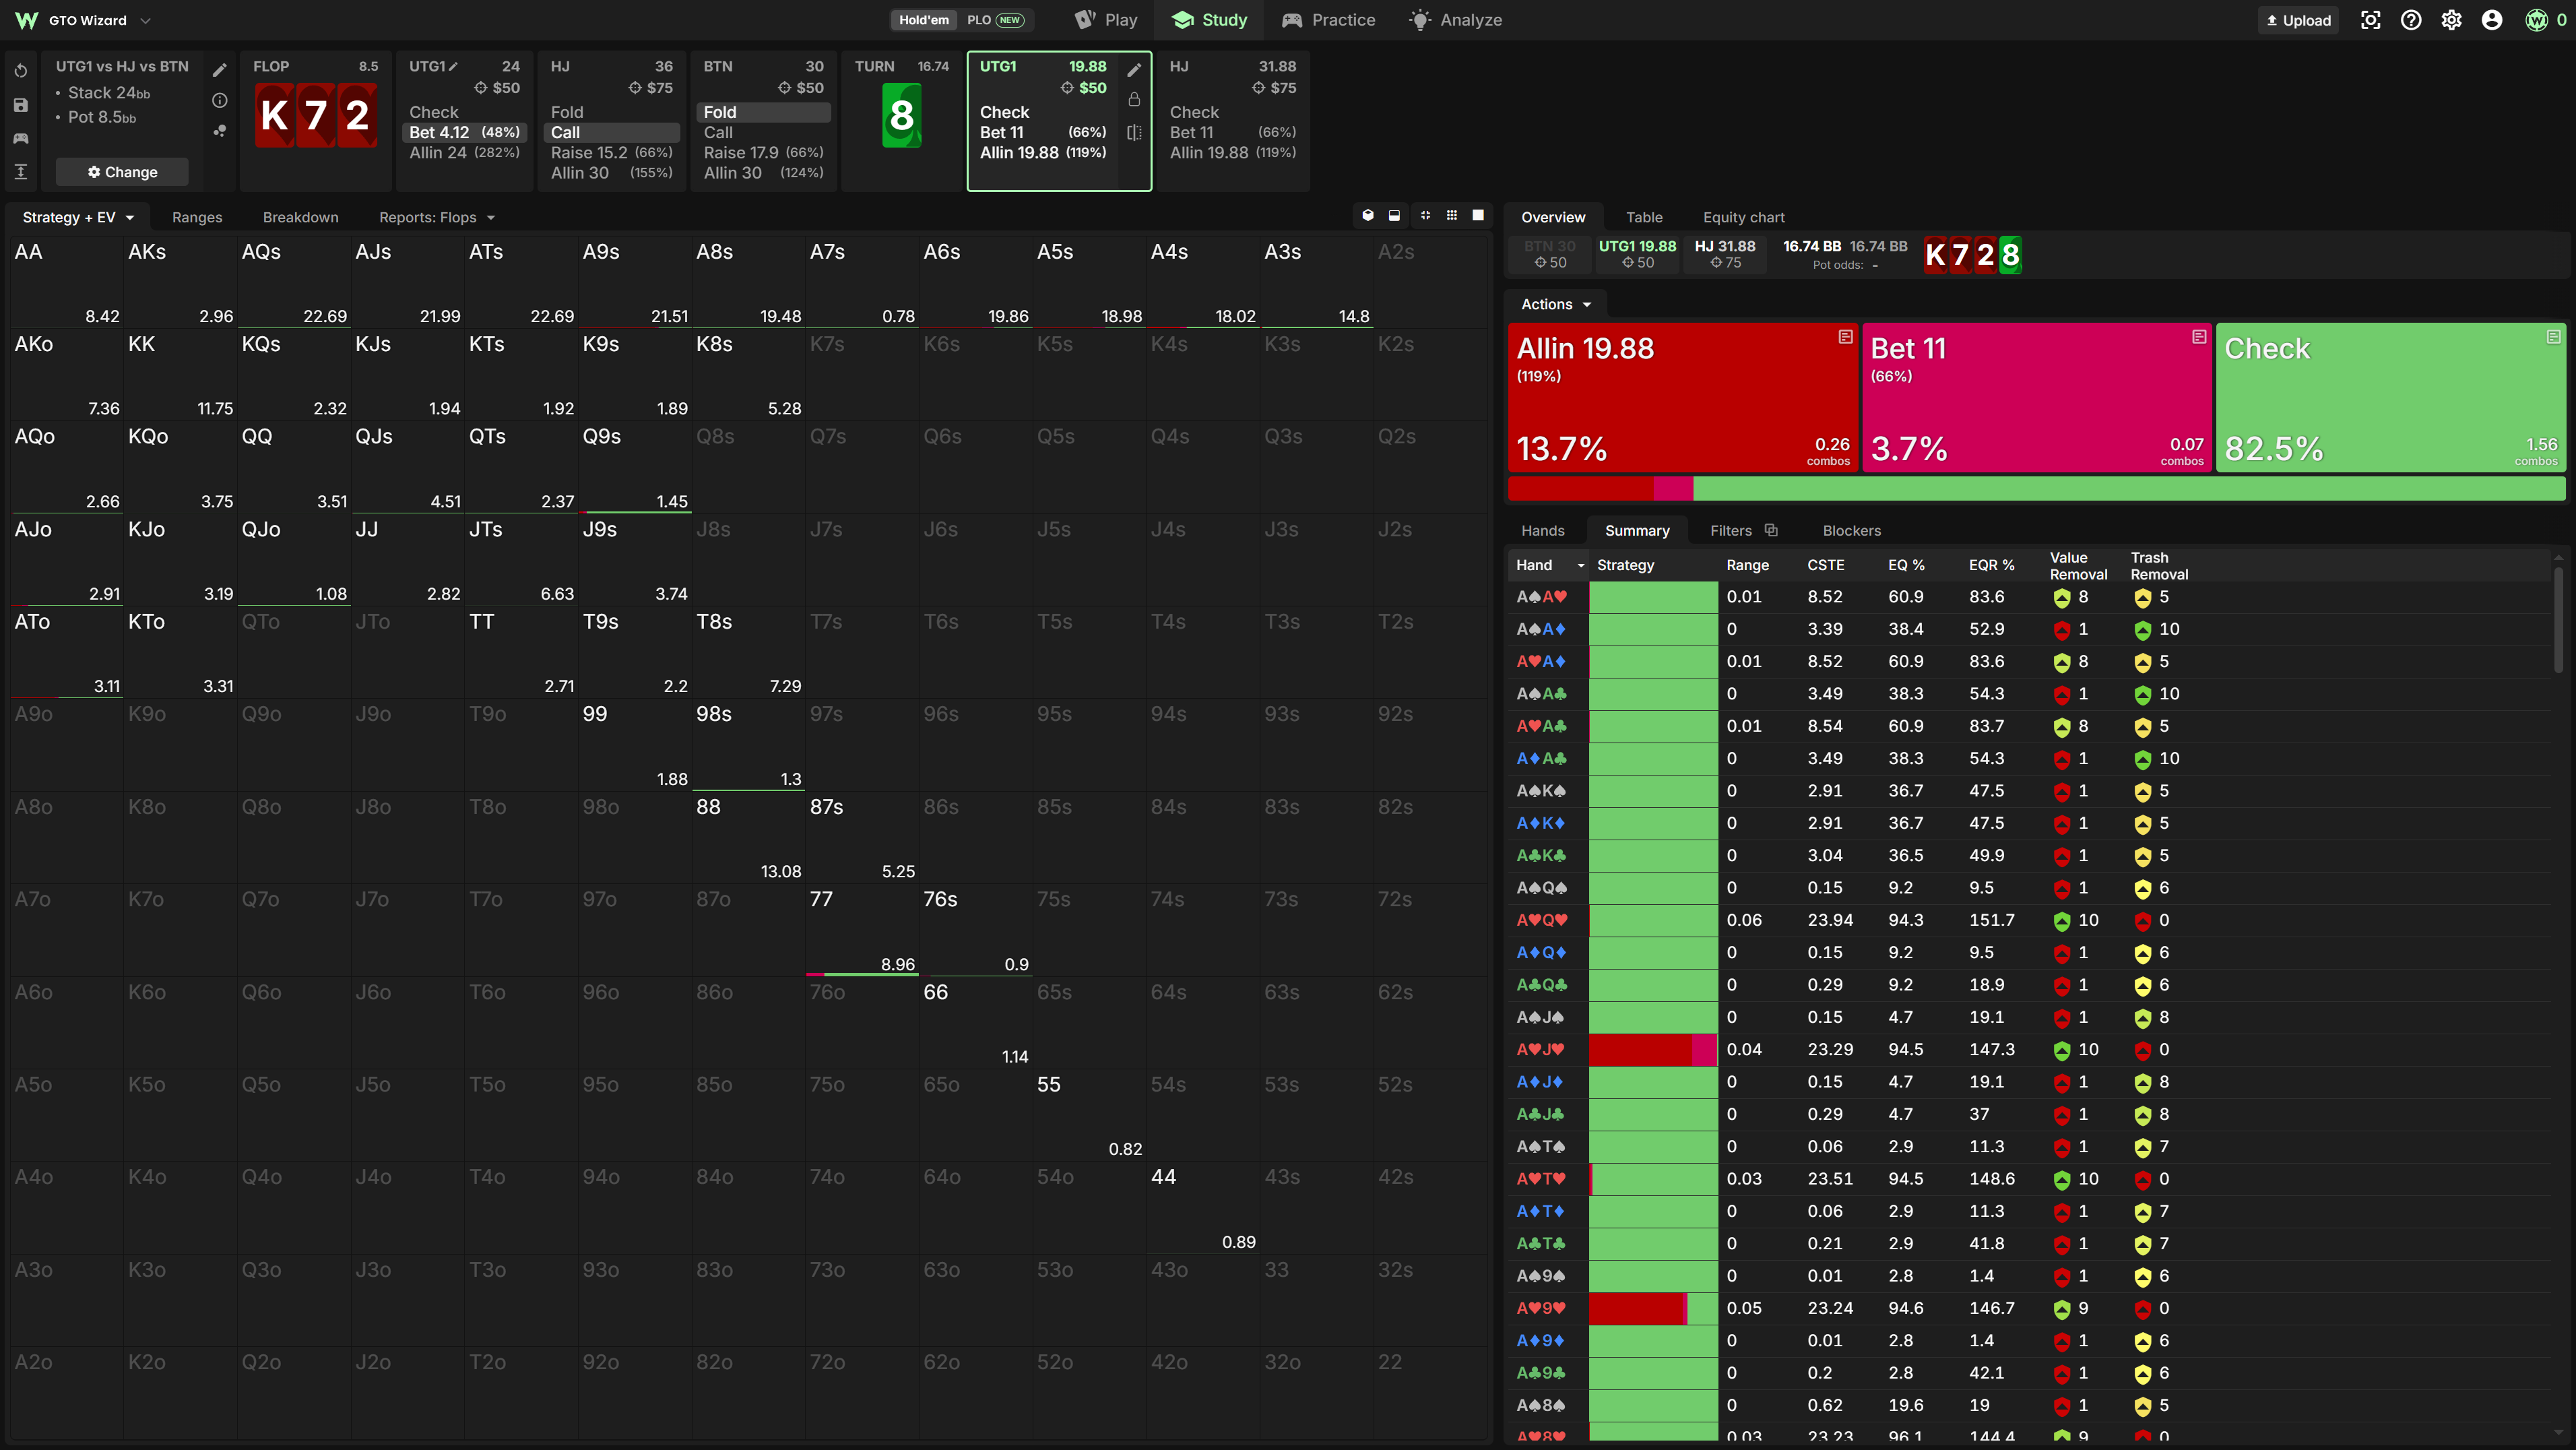The height and width of the screenshot is (1450, 2576).
Task: Open the Equity chart tab
Action: pyautogui.click(x=1743, y=217)
